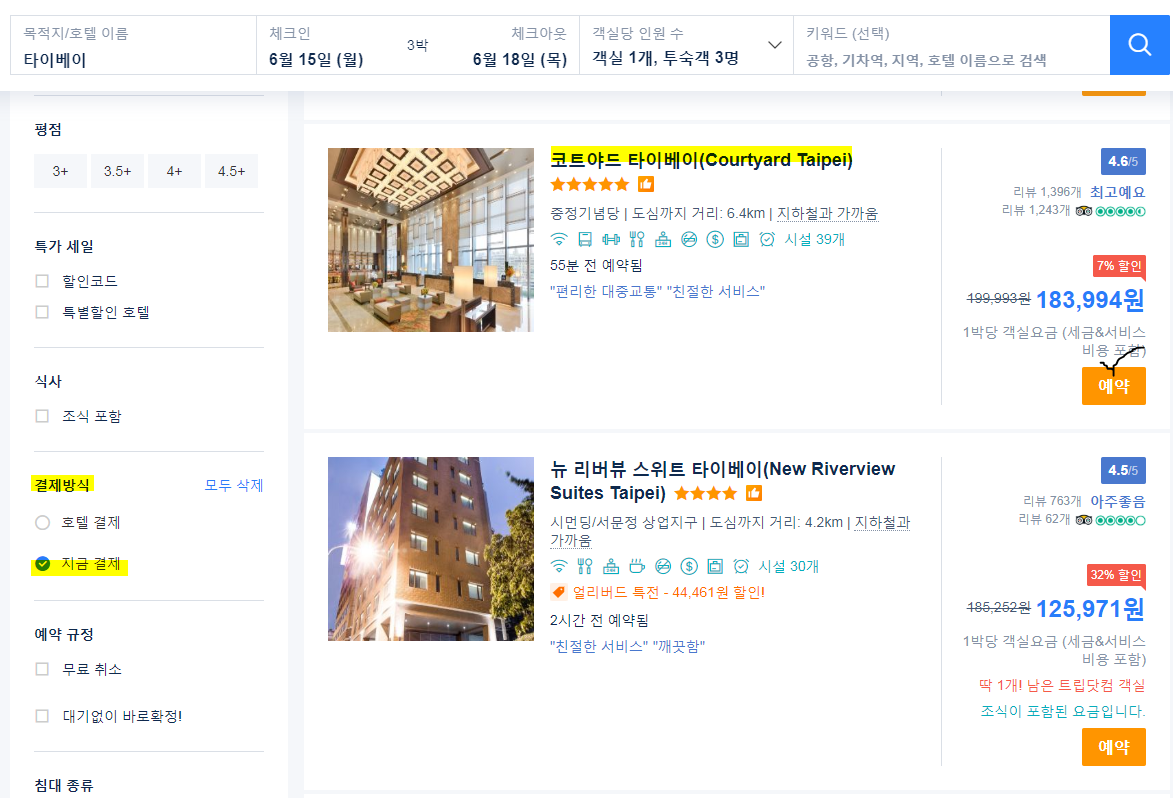Click 얼리버드 특전 - 44,461원 할인! text
The height and width of the screenshot is (798, 1173).
[669, 592]
